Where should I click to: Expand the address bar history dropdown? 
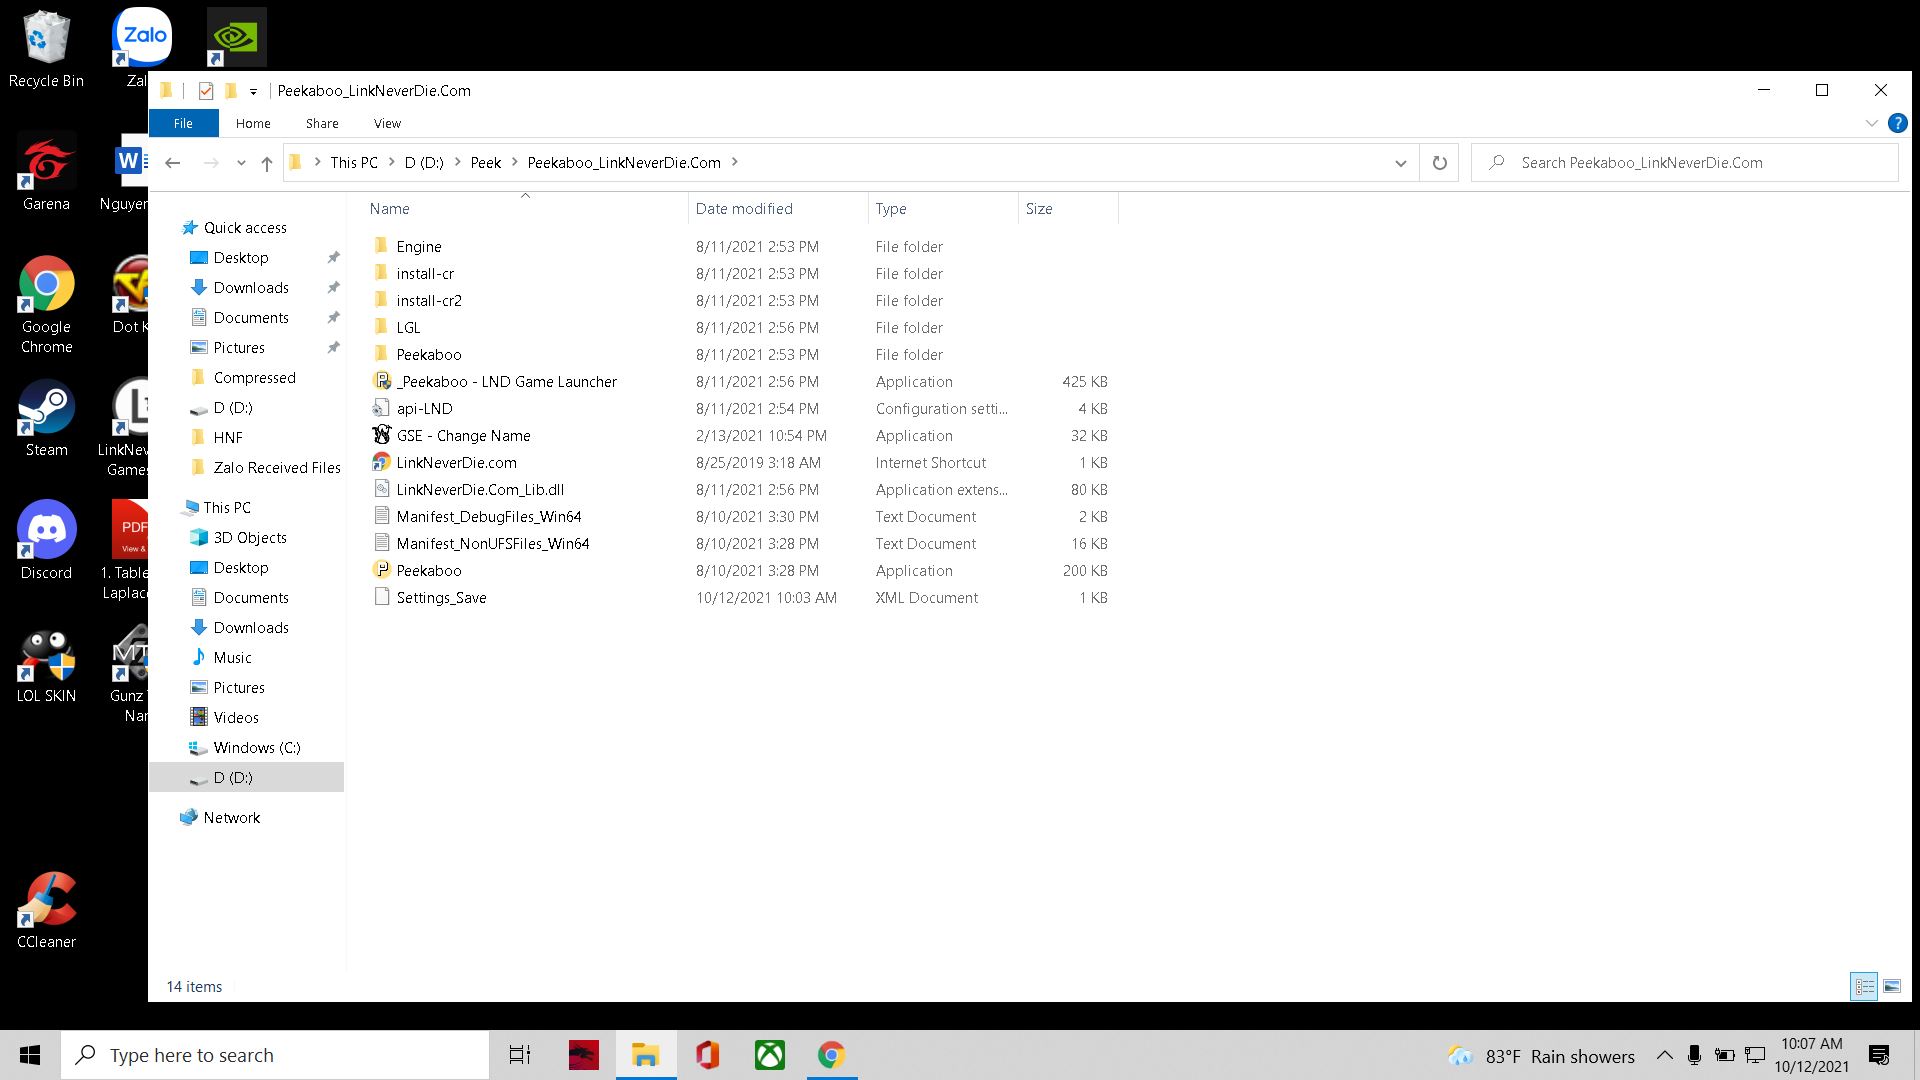click(1400, 163)
